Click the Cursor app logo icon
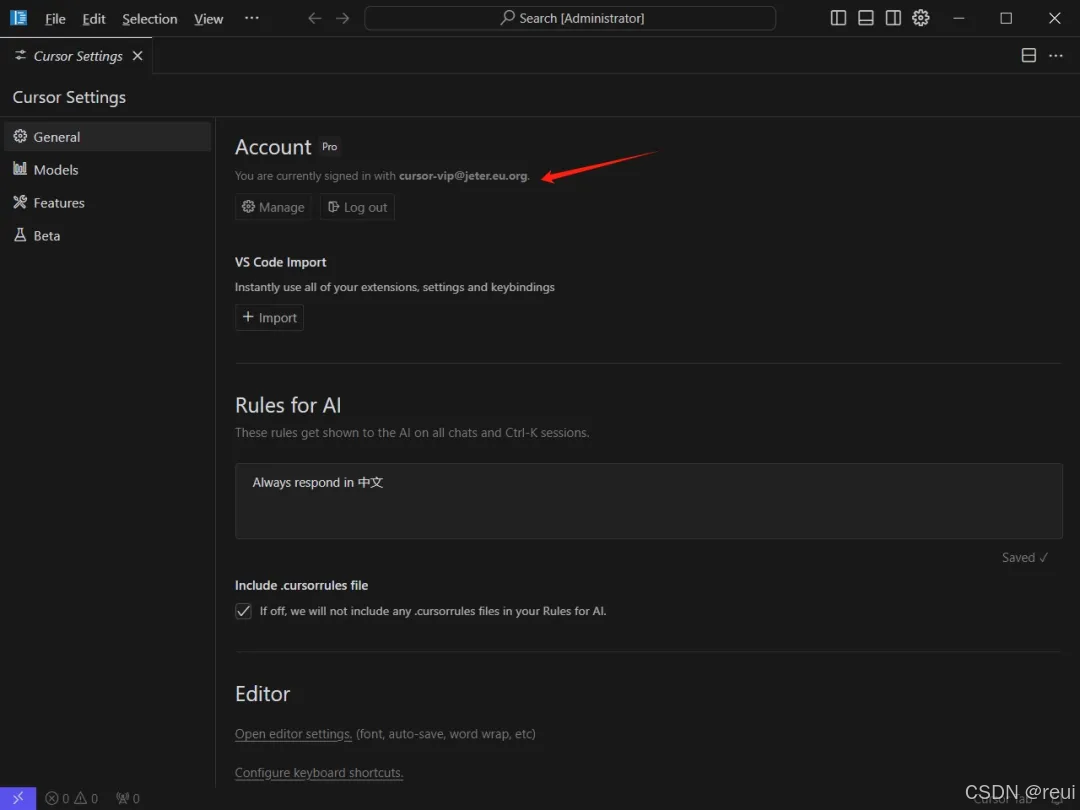 coord(19,18)
